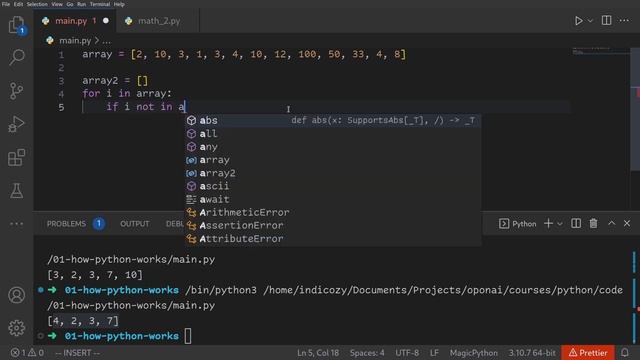640x360 pixels.
Task: Change indentation via Spaces: 4
Action: pyautogui.click(x=367, y=353)
